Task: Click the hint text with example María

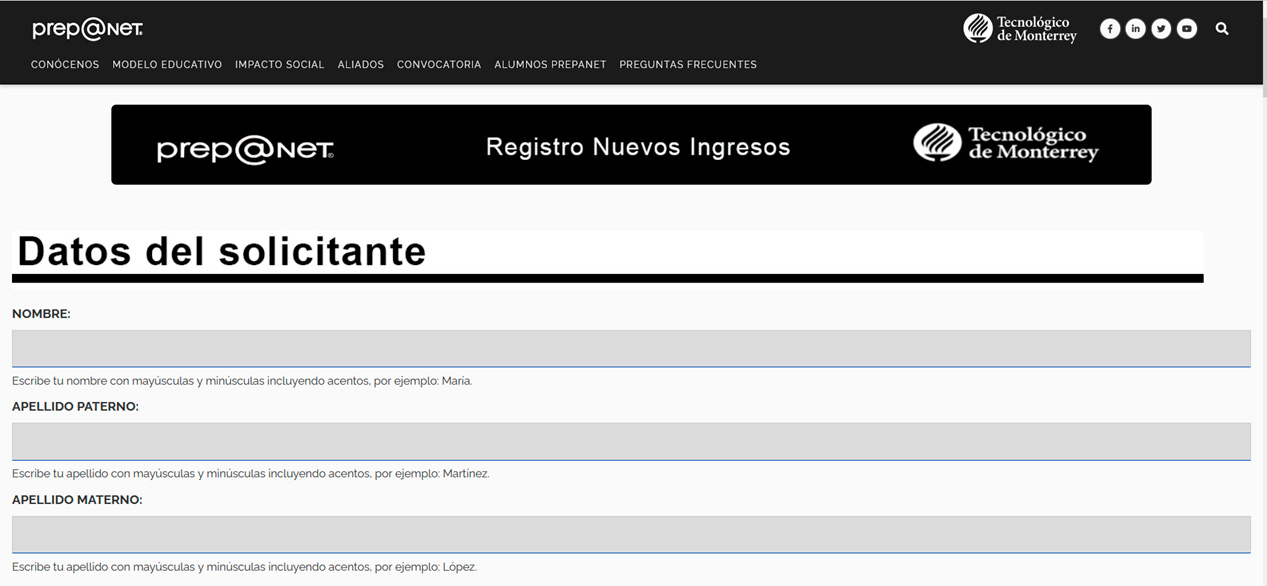Action: [x=242, y=381]
